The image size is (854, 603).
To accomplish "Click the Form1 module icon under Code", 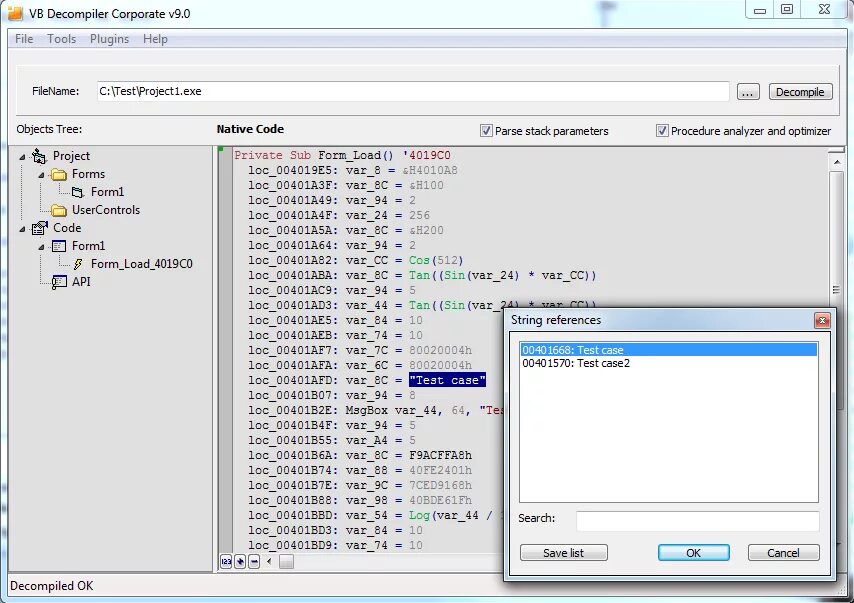I will [58, 246].
